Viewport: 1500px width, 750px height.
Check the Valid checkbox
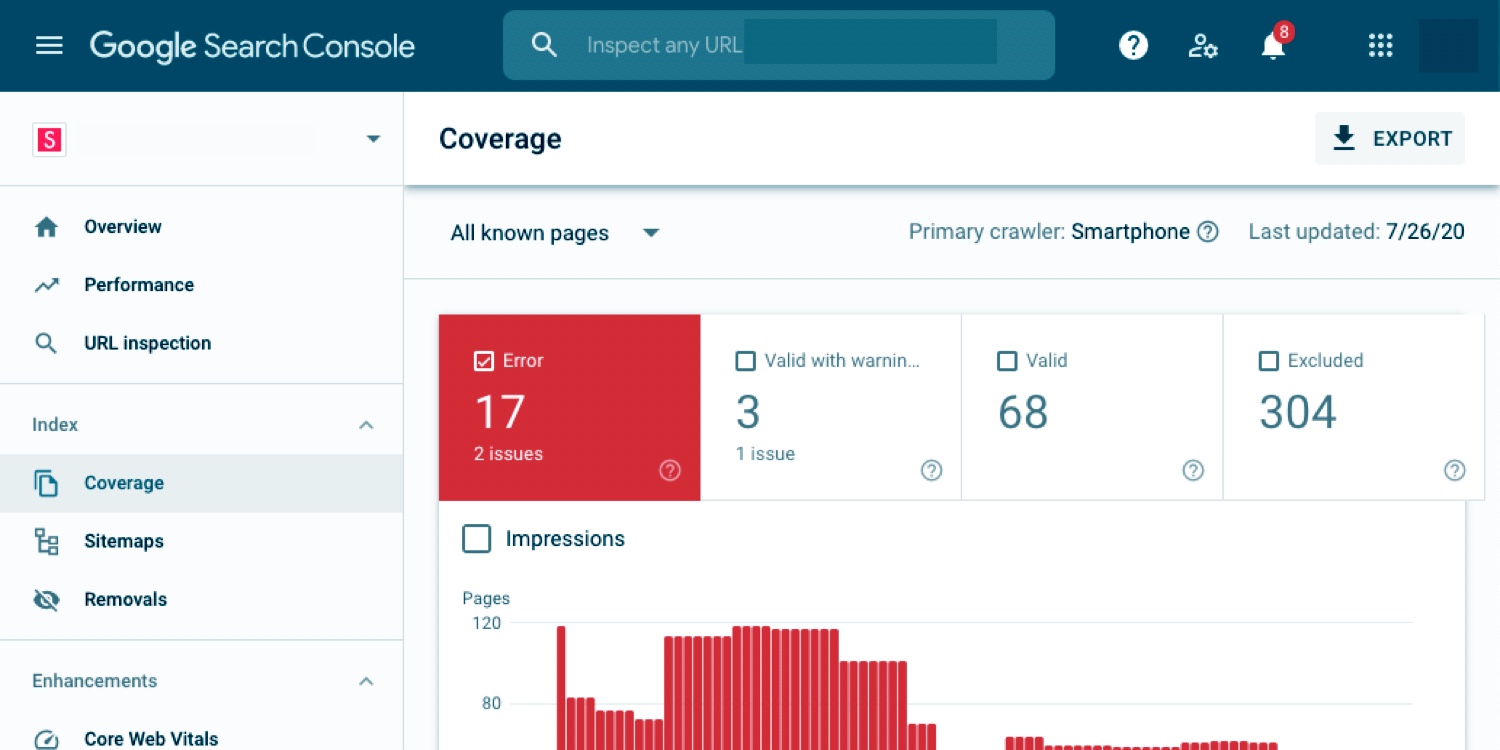point(1007,361)
